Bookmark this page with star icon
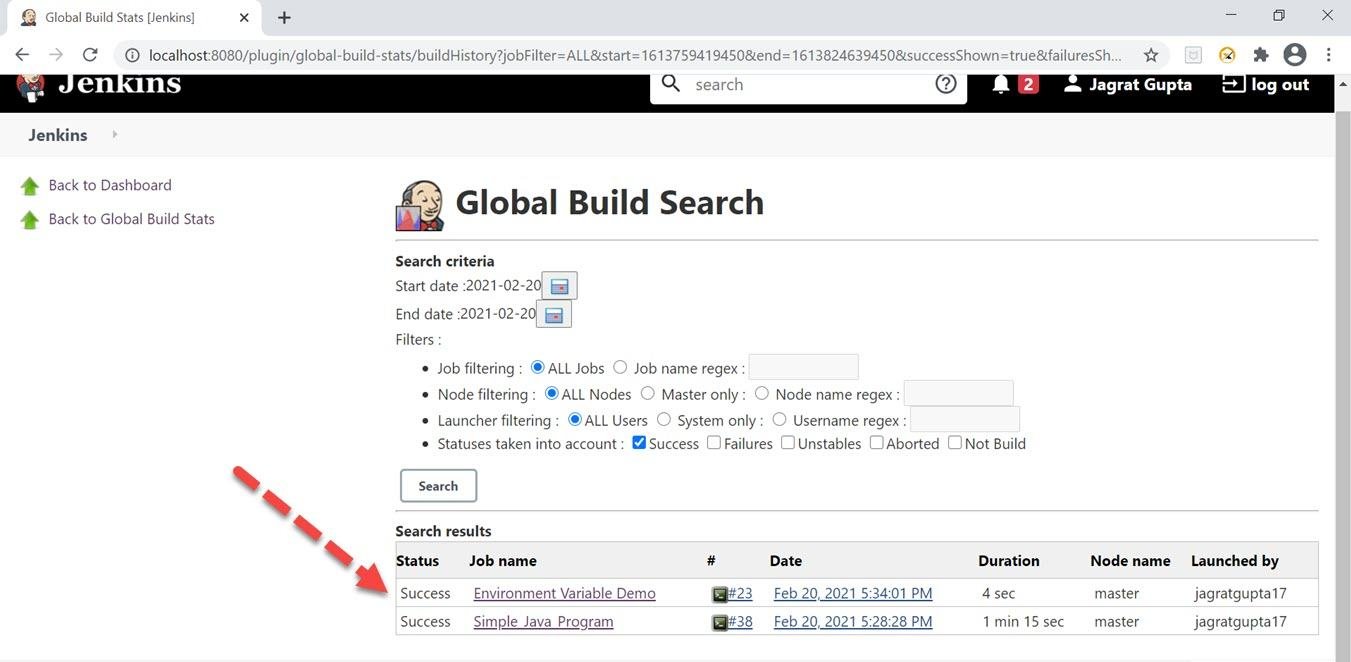 click(x=1151, y=55)
